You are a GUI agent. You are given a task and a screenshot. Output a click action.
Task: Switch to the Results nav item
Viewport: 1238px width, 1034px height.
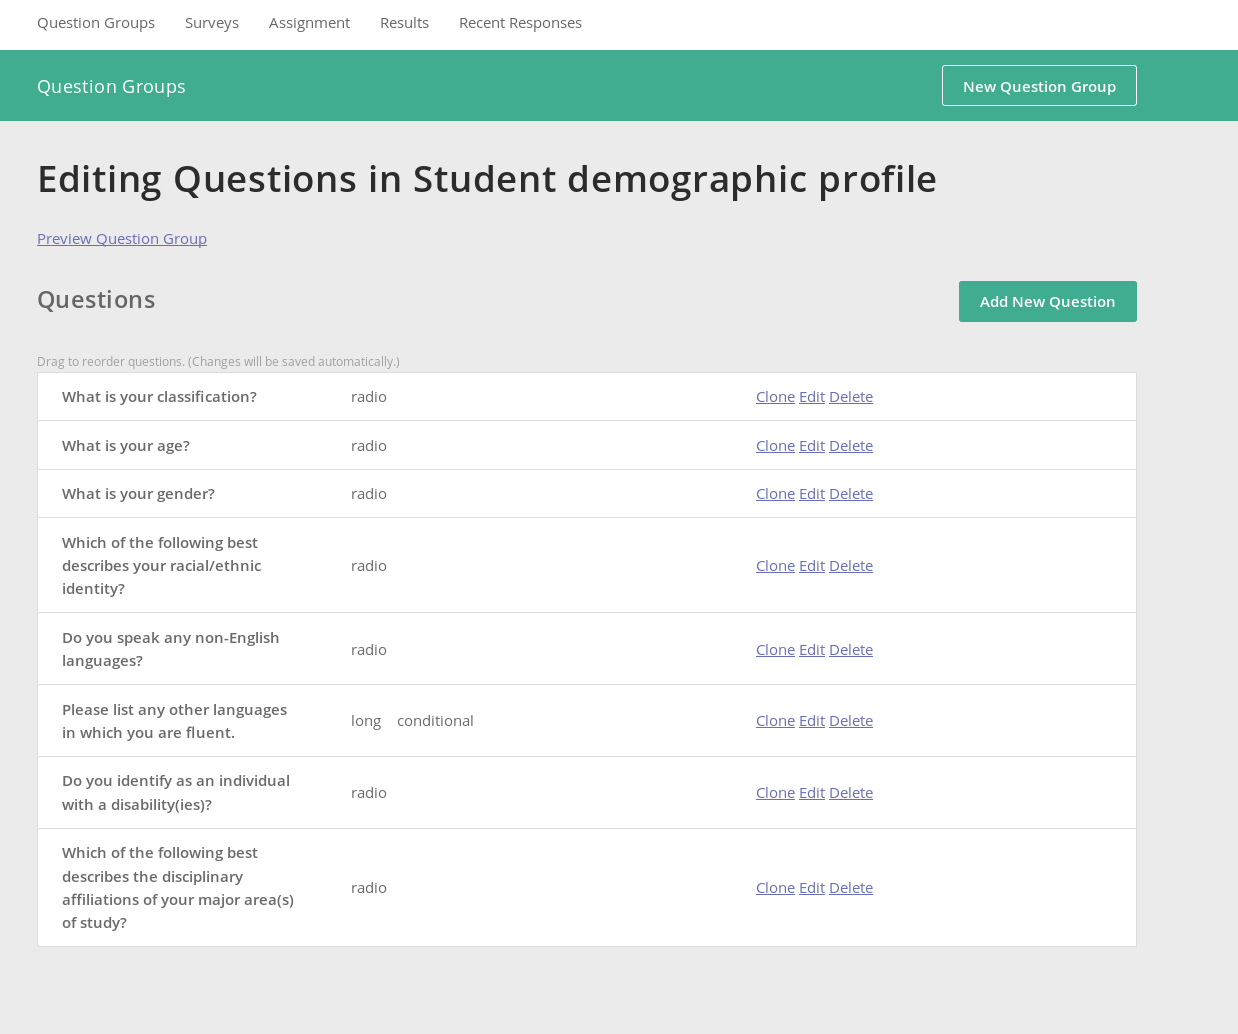click(x=404, y=22)
